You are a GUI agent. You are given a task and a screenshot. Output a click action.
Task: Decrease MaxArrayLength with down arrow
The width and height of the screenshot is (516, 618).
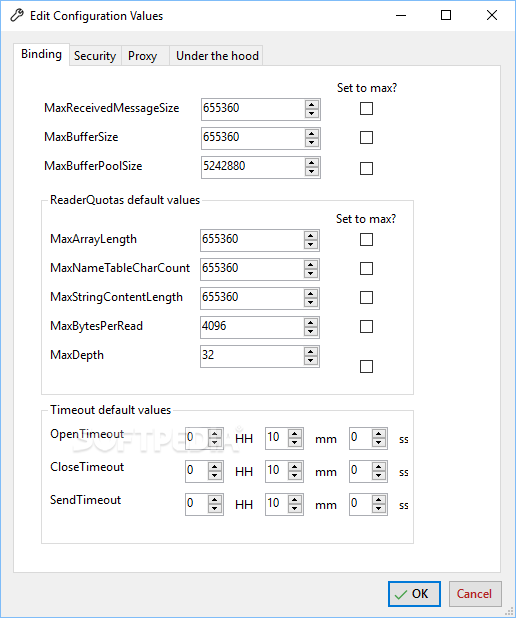311,244
